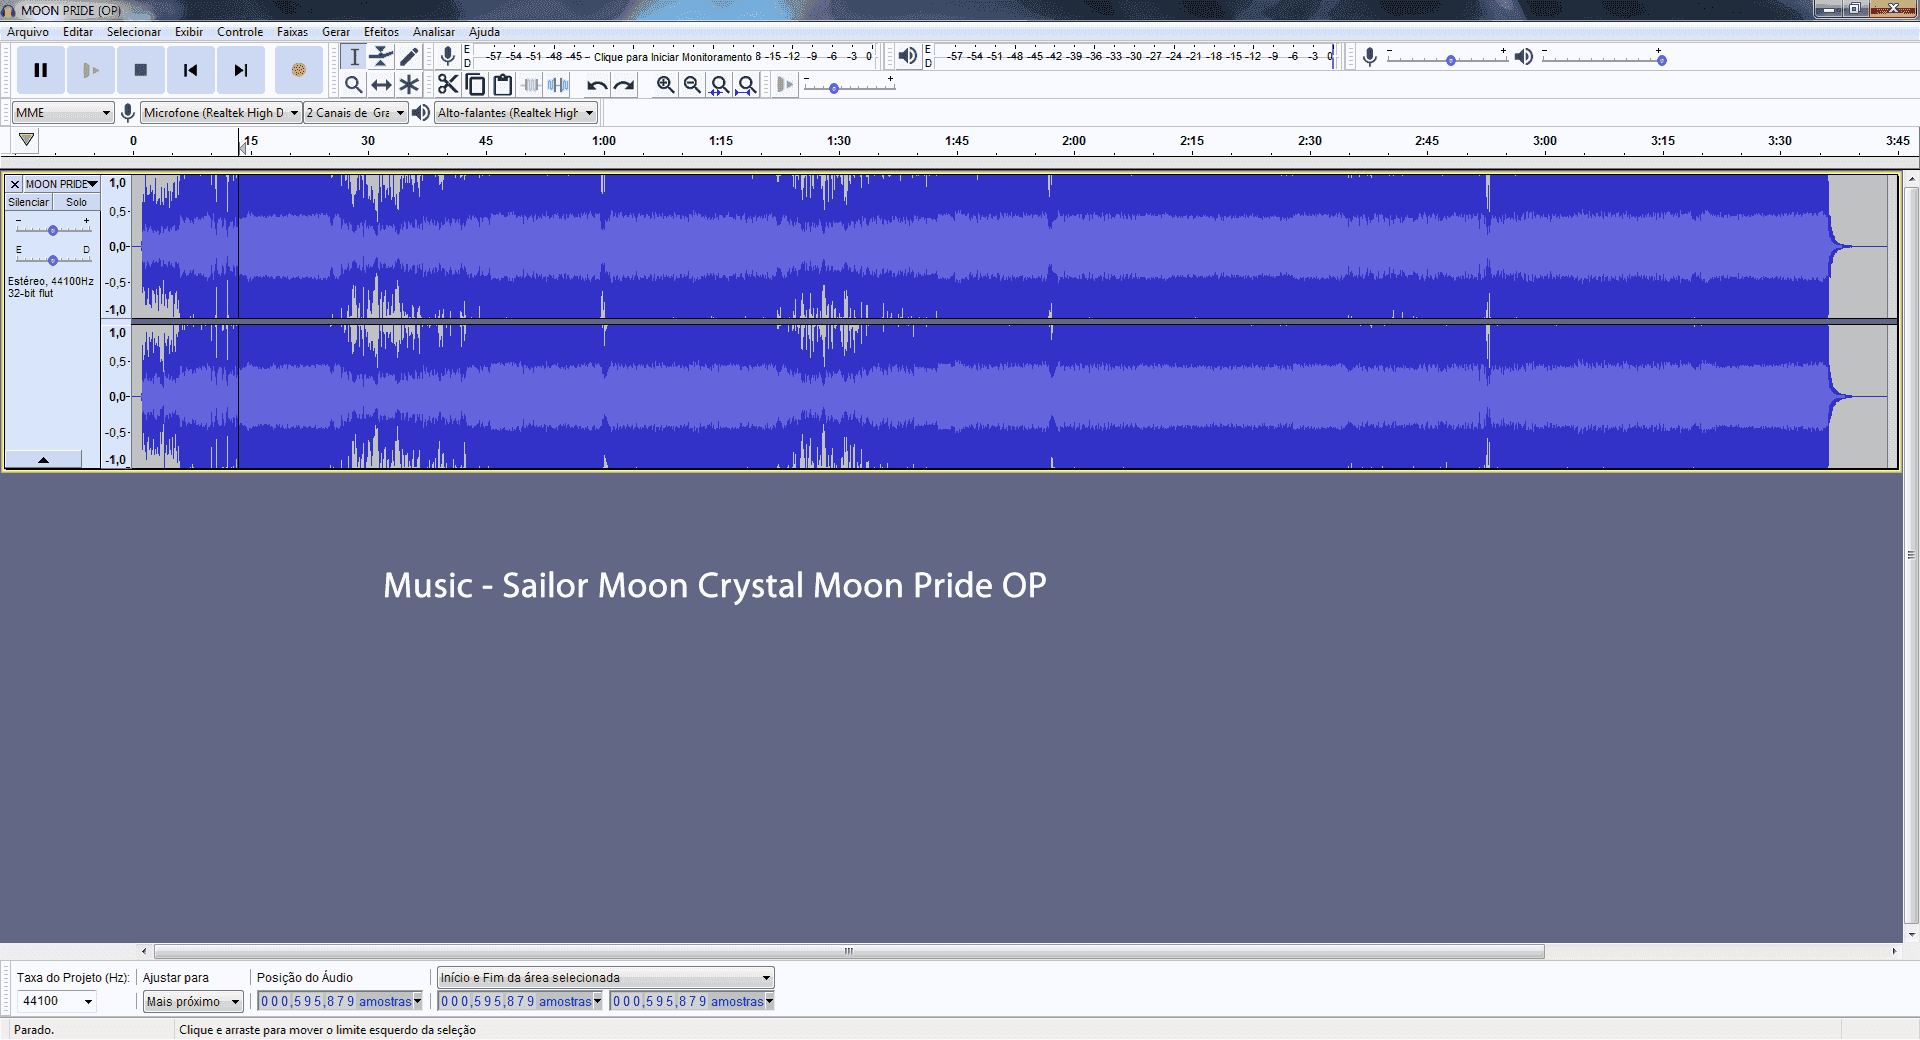Zoom in on the waveform
Viewport: 1920px width, 1040px height.
(665, 85)
